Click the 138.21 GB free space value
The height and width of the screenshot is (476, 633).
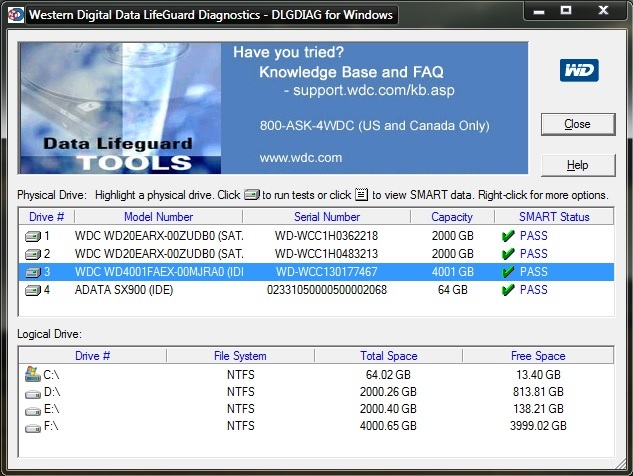[538, 409]
